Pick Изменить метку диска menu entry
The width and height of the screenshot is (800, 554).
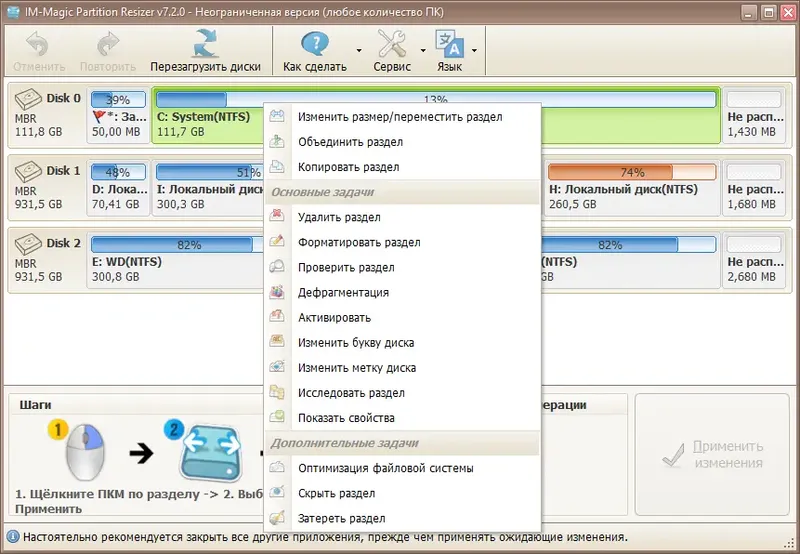tap(402, 368)
